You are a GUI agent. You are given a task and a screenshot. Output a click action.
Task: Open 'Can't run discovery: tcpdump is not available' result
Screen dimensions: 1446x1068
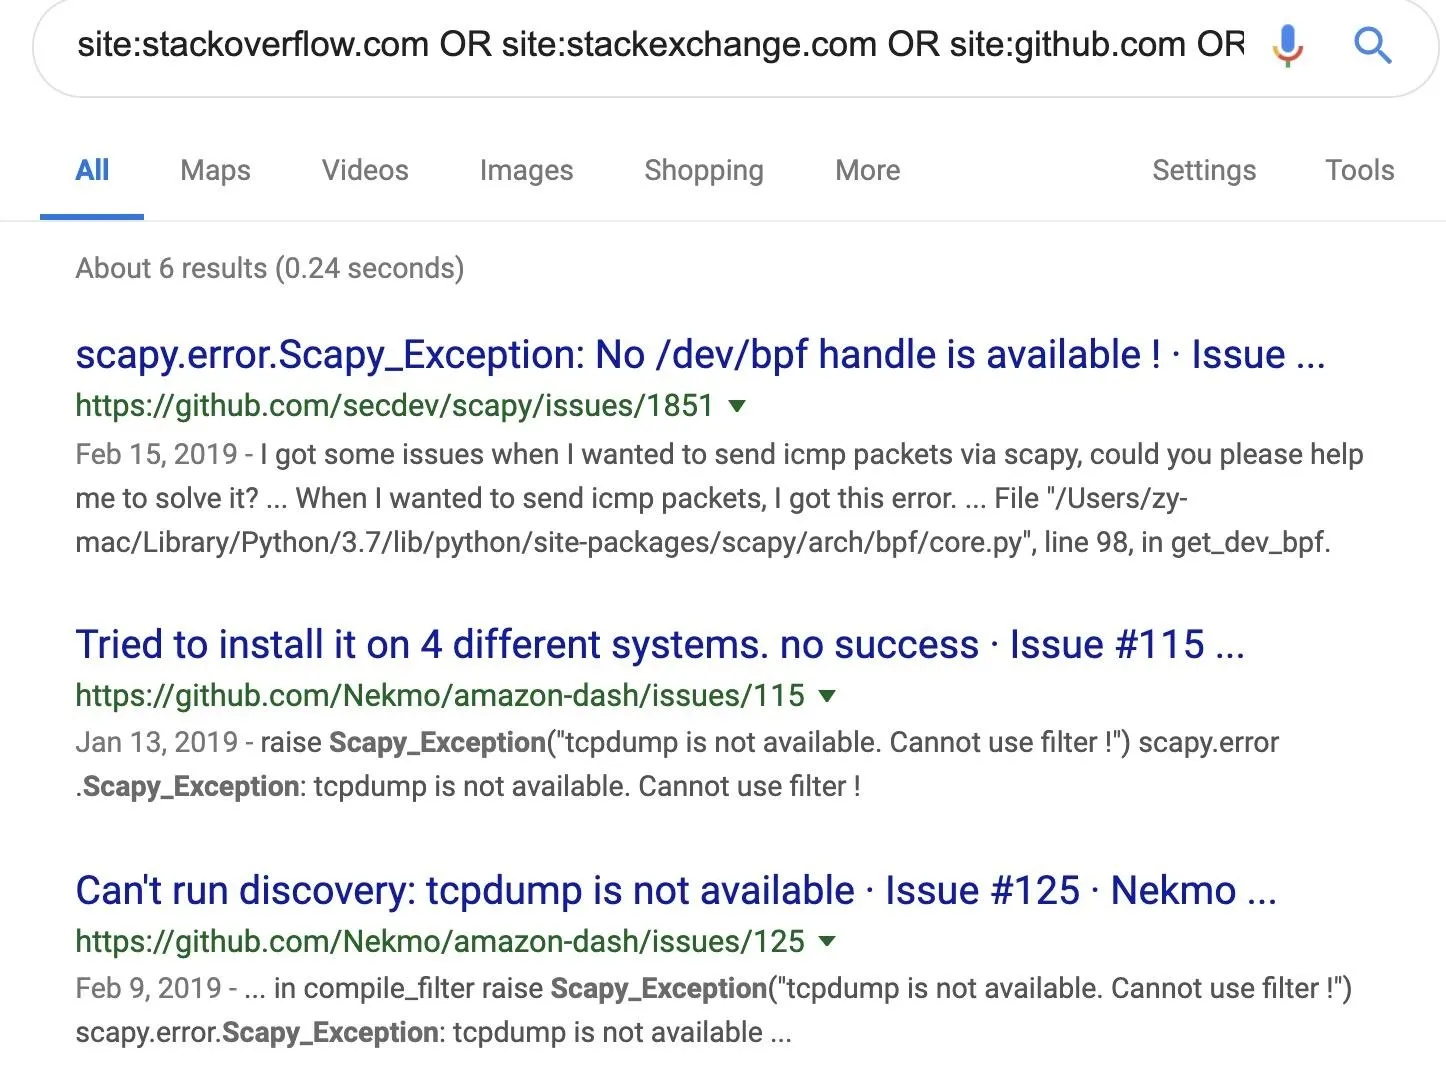[676, 890]
